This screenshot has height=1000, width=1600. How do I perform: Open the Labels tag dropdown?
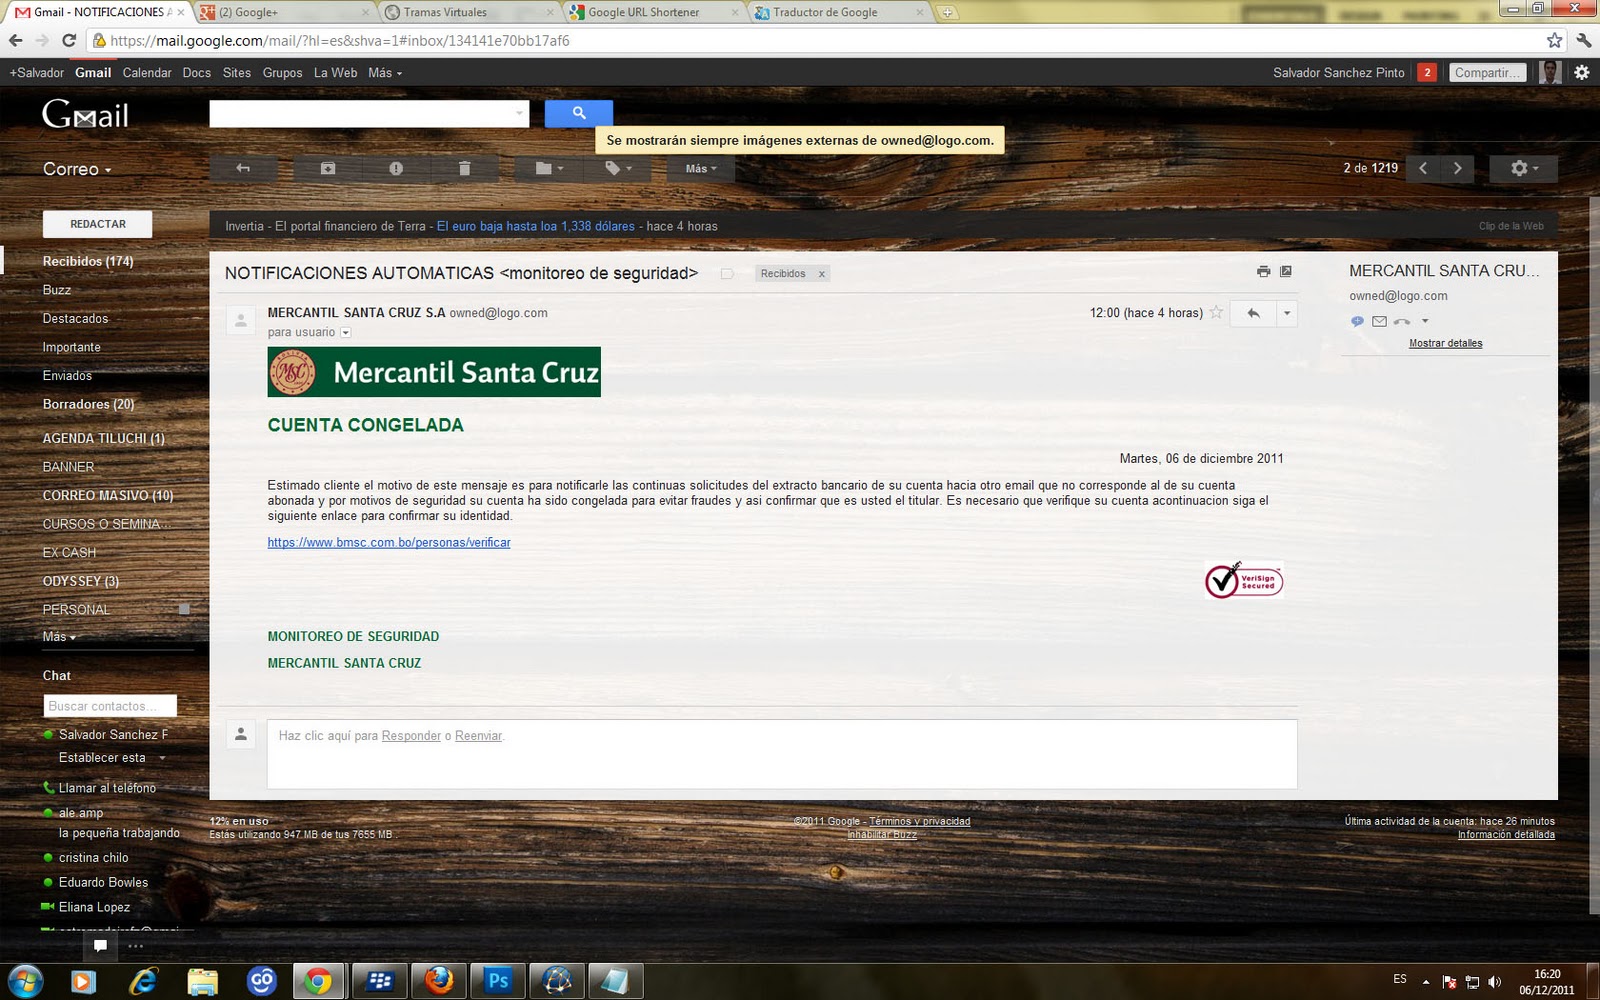coord(618,168)
